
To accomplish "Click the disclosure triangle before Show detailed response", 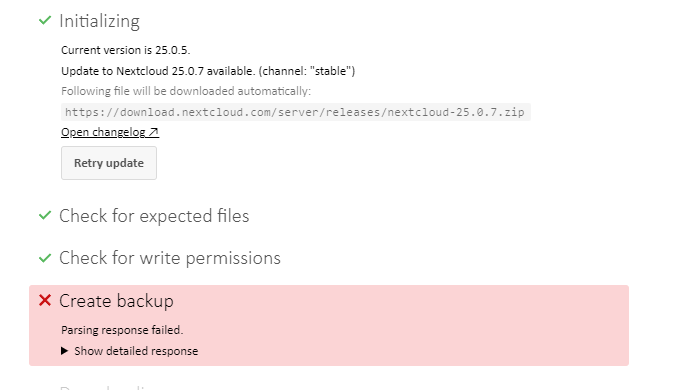I will pyautogui.click(x=65, y=351).
